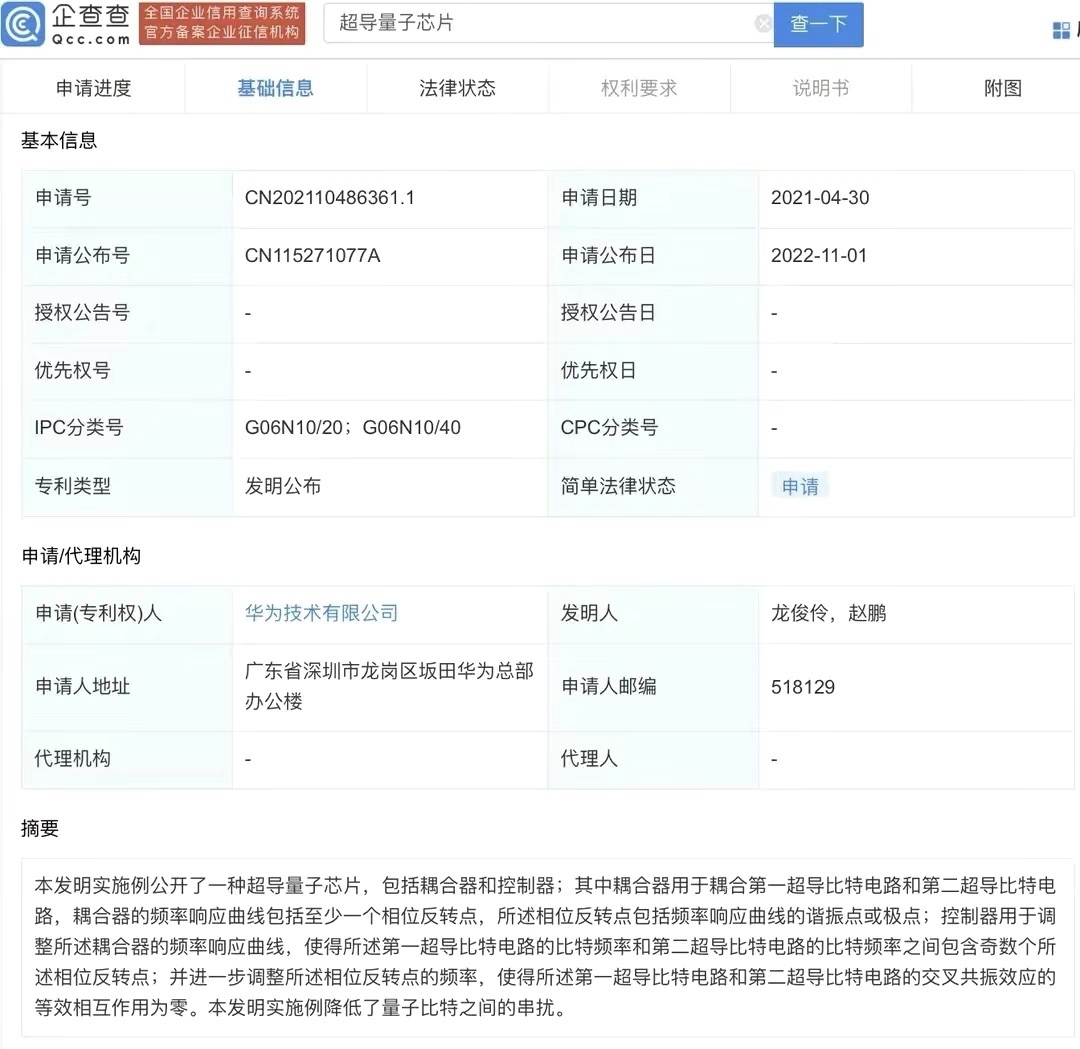Screen dimensions: 1080x1049
Task: Open the grid apps icon at top right
Action: pyautogui.click(x=1061, y=30)
